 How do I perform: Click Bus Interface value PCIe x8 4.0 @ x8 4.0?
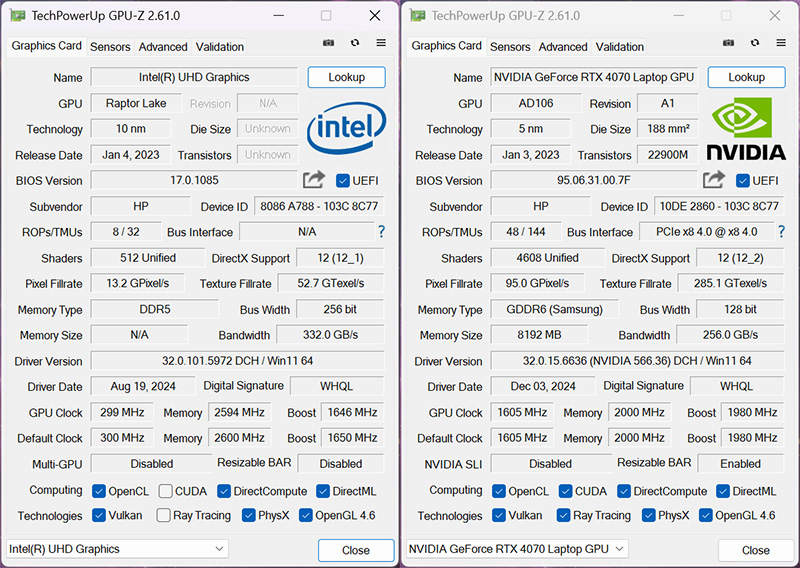click(x=707, y=232)
